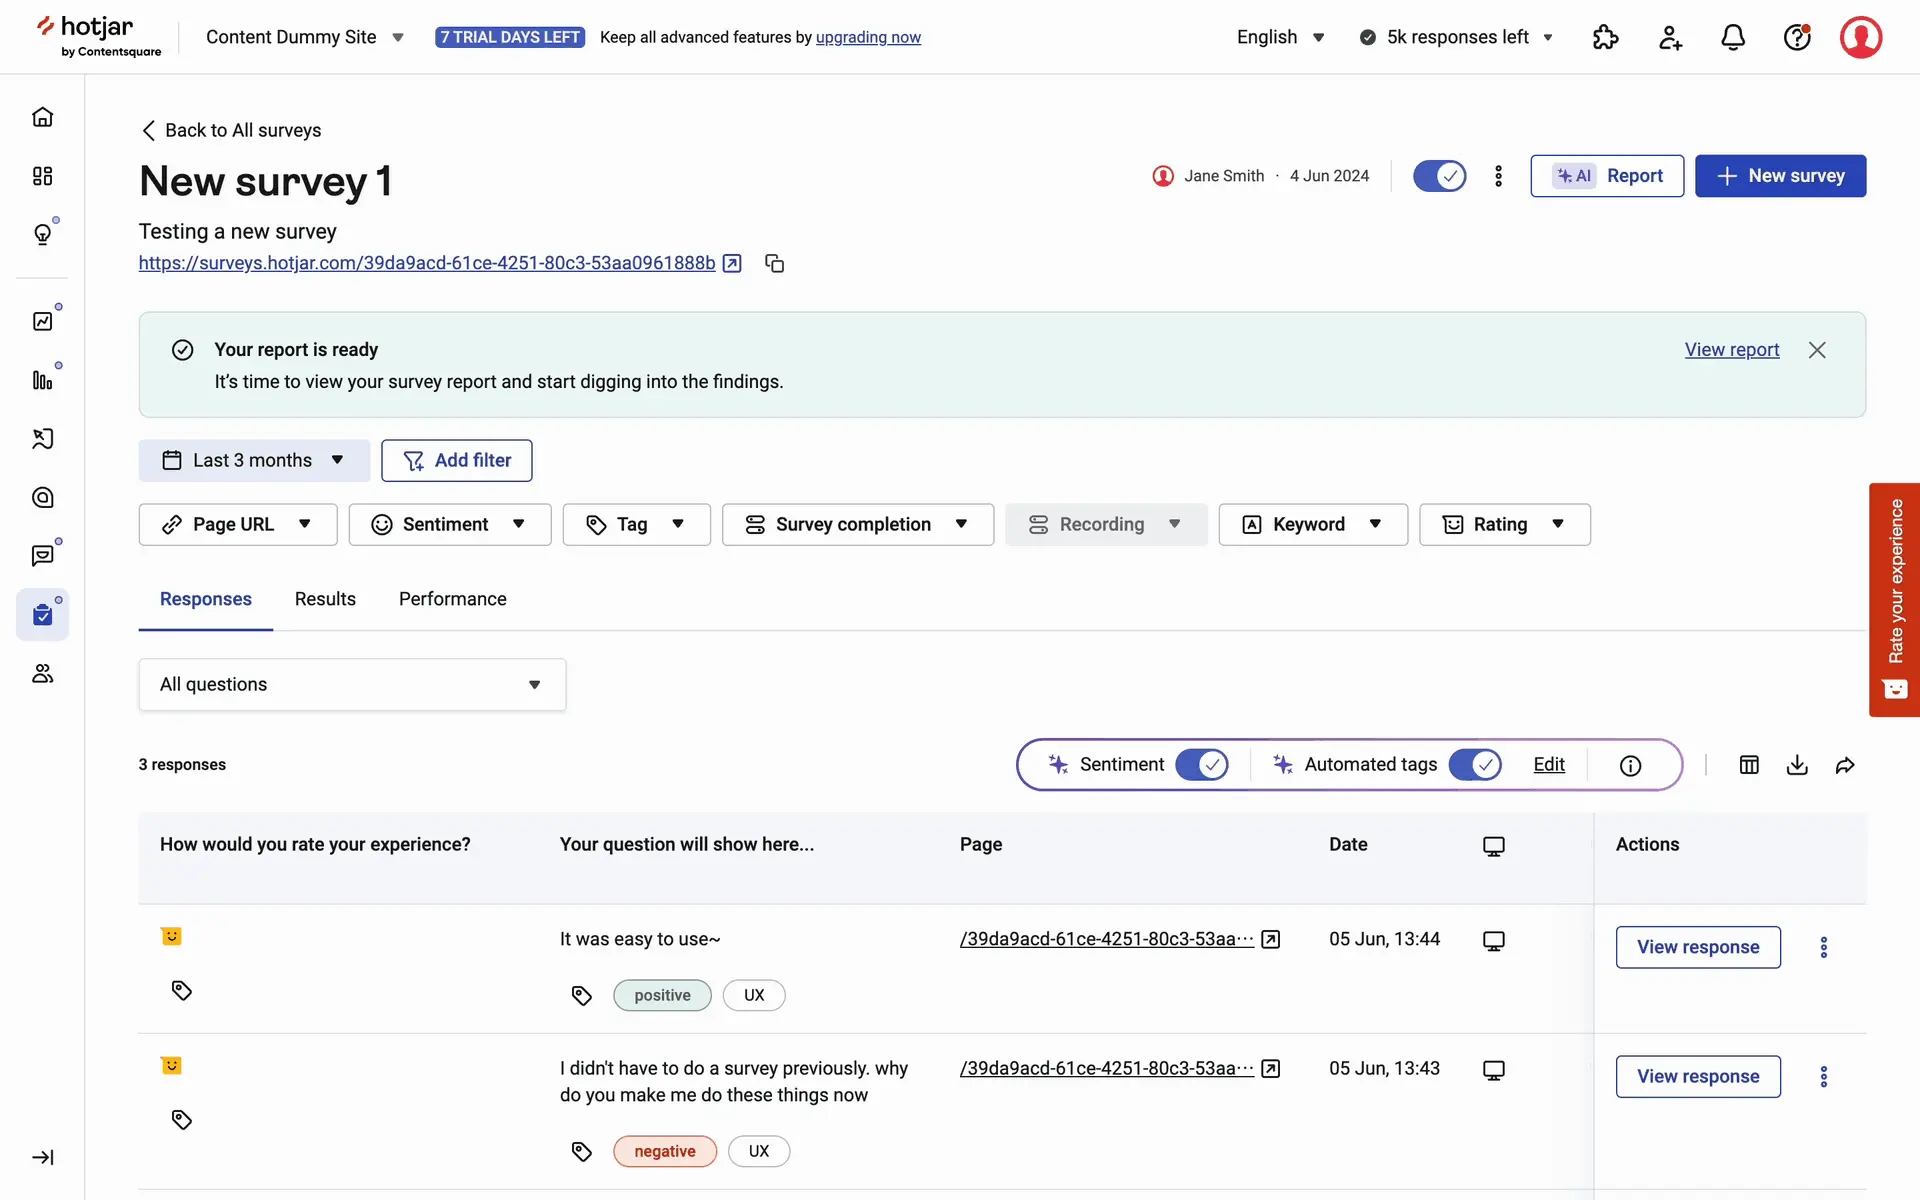Viewport: 1920px width, 1200px height.
Task: Open the integrations puzzle icon
Action: click(x=1605, y=37)
